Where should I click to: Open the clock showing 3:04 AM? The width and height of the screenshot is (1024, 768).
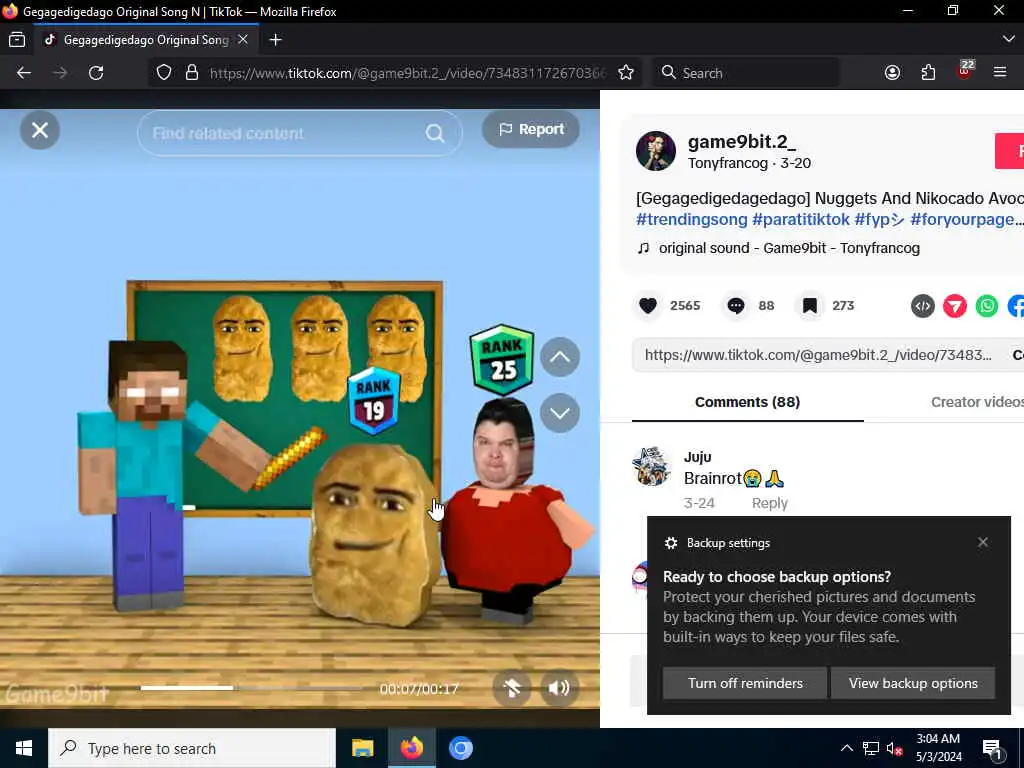[x=938, y=748]
